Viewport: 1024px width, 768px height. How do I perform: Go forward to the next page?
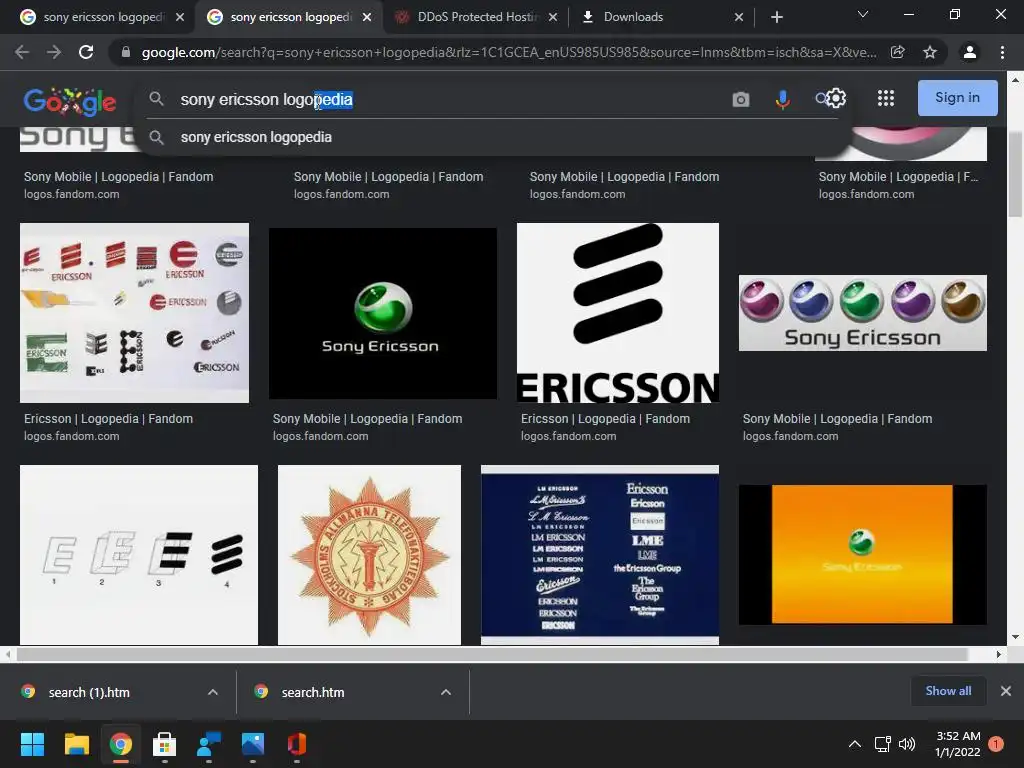click(x=54, y=52)
